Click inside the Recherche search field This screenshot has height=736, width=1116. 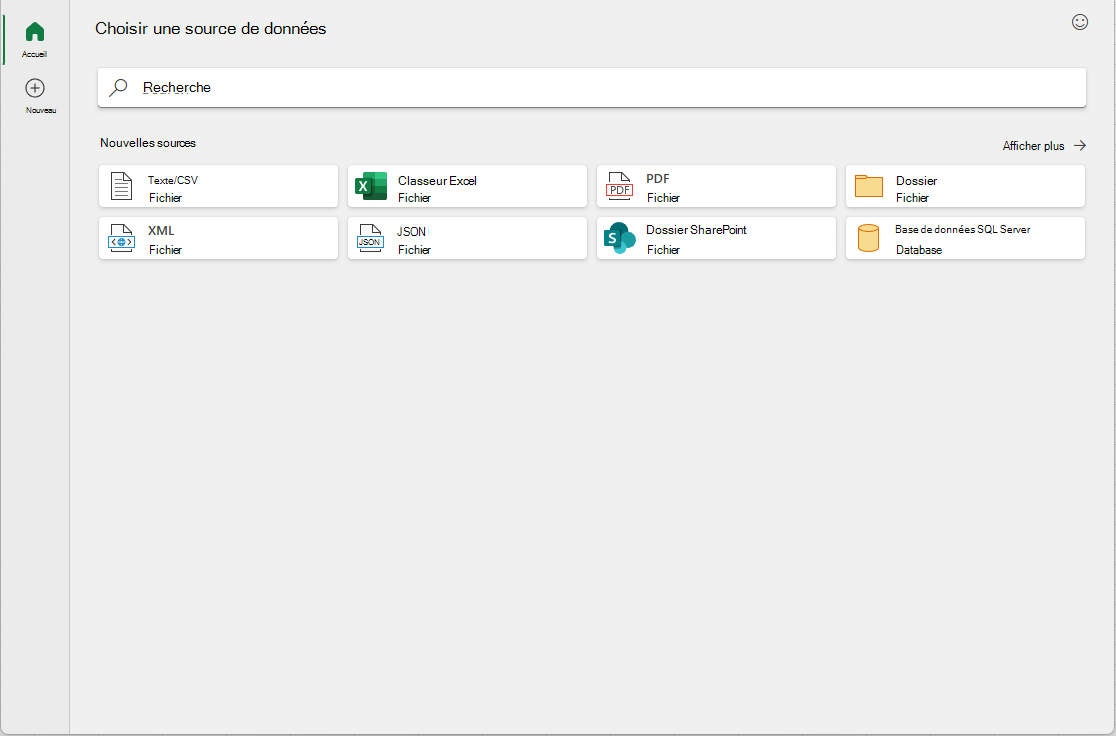591,88
